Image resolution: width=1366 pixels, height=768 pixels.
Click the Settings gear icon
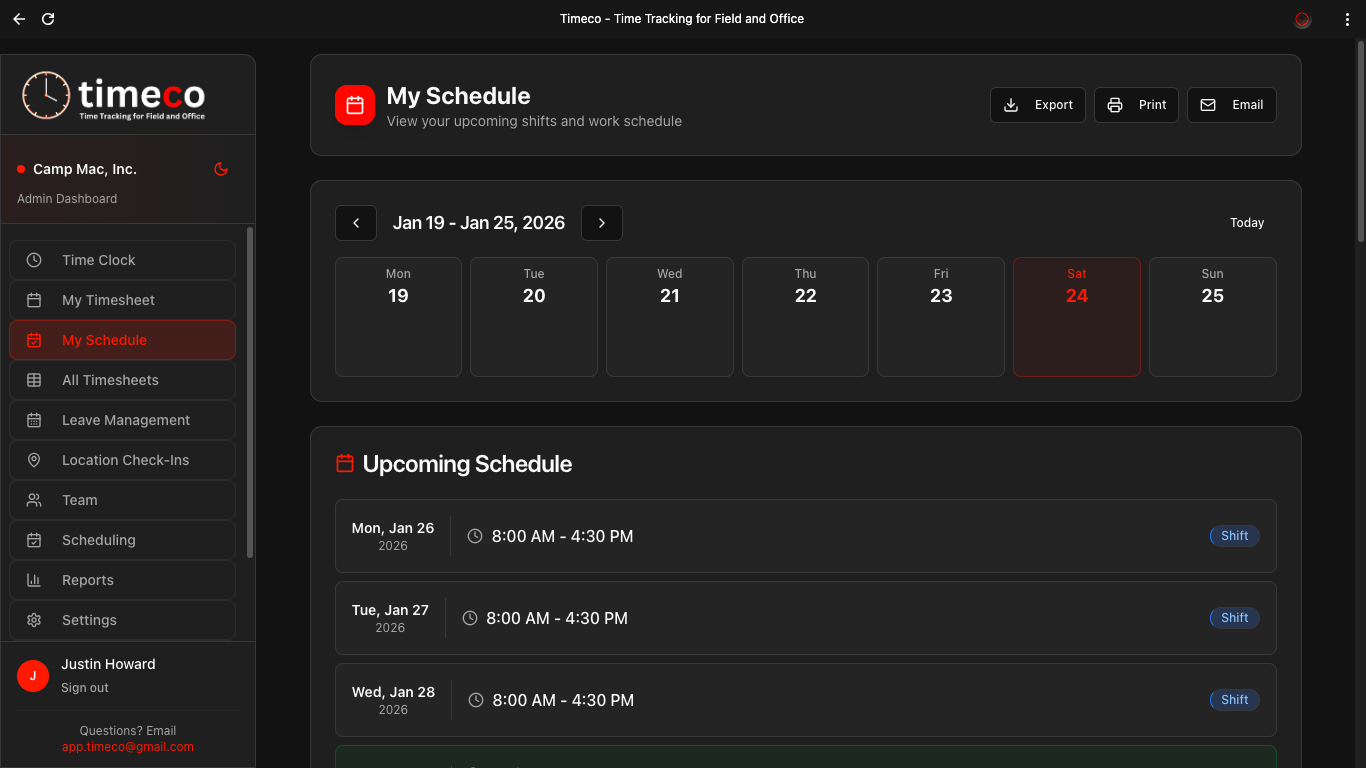point(33,619)
